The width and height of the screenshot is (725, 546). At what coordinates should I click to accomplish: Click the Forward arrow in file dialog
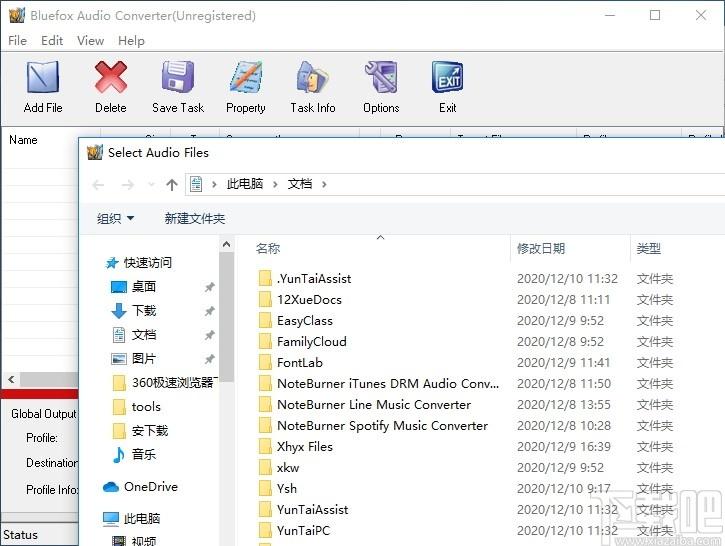pos(128,185)
